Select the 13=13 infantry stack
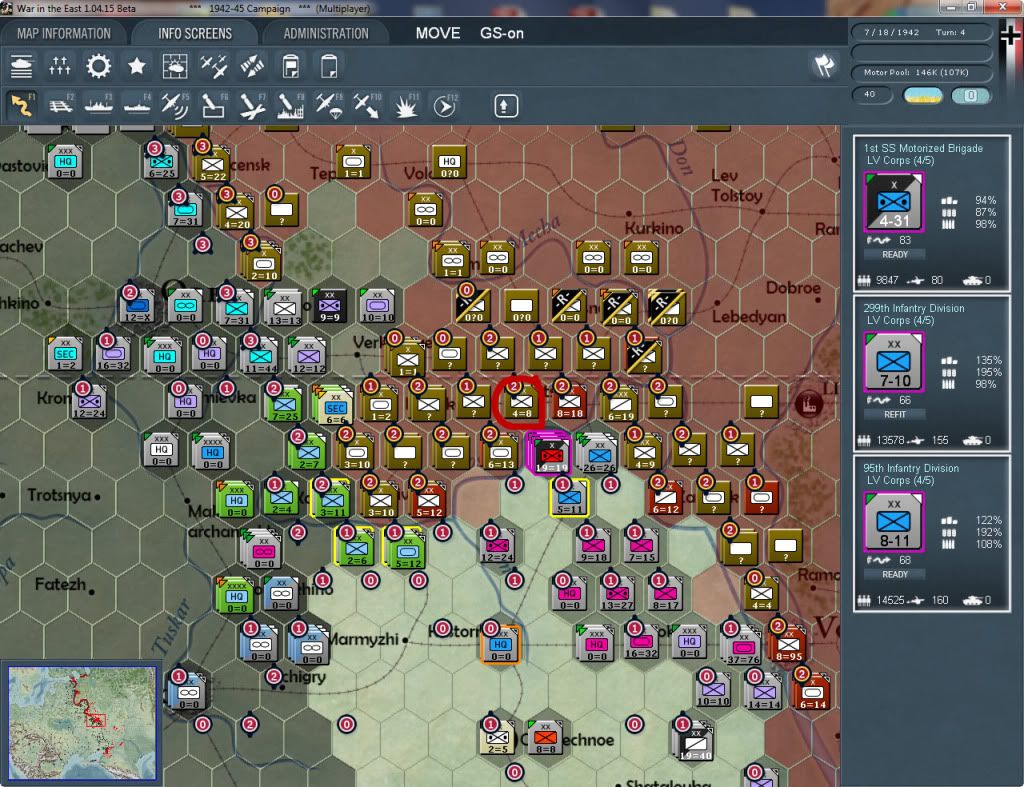Screen dimensions: 1024x787 click(x=284, y=308)
